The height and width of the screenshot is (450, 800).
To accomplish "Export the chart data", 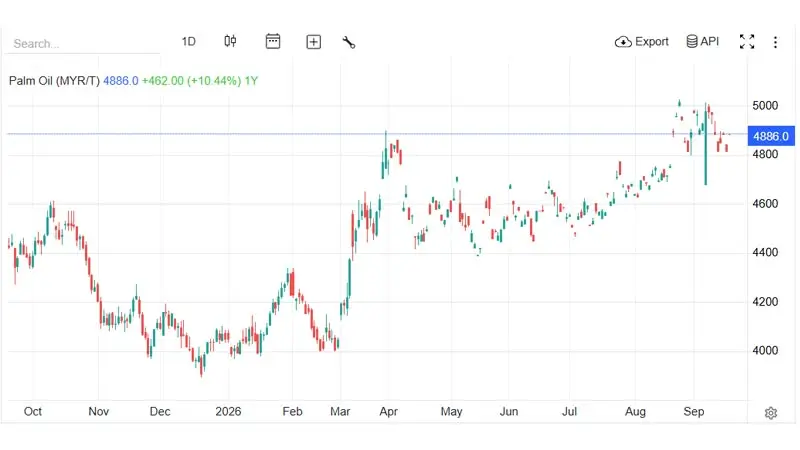I will pyautogui.click(x=642, y=42).
